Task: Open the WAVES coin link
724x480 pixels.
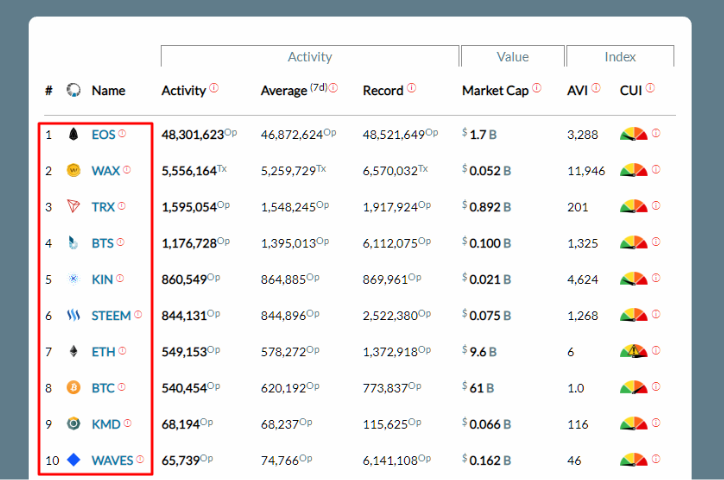Action: click(112, 461)
